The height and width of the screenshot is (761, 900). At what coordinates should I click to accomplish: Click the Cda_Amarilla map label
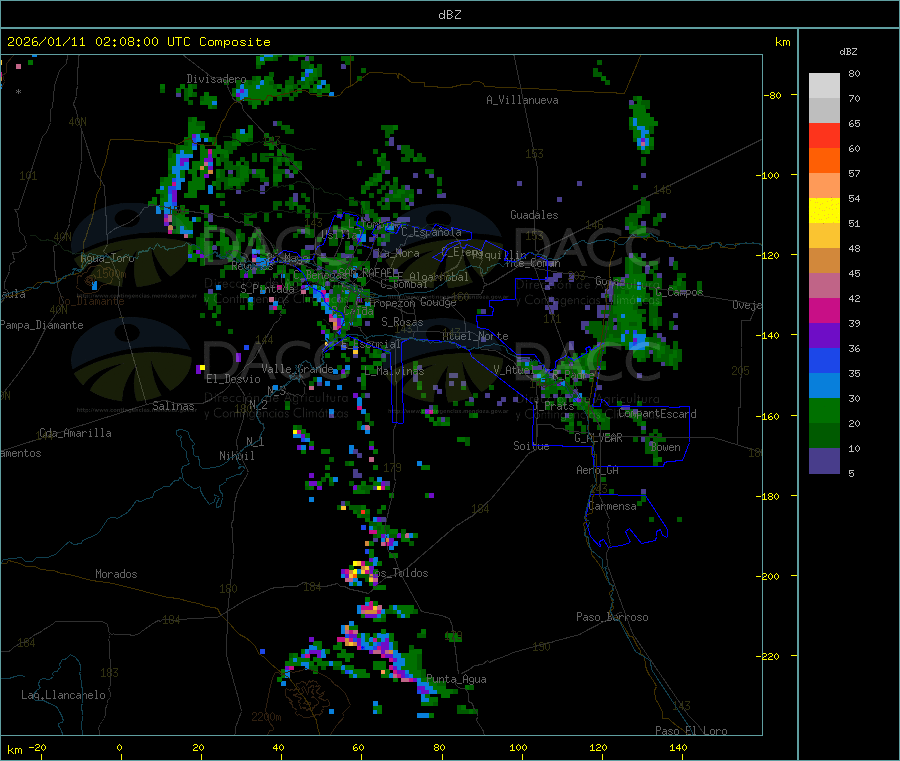coord(75,433)
